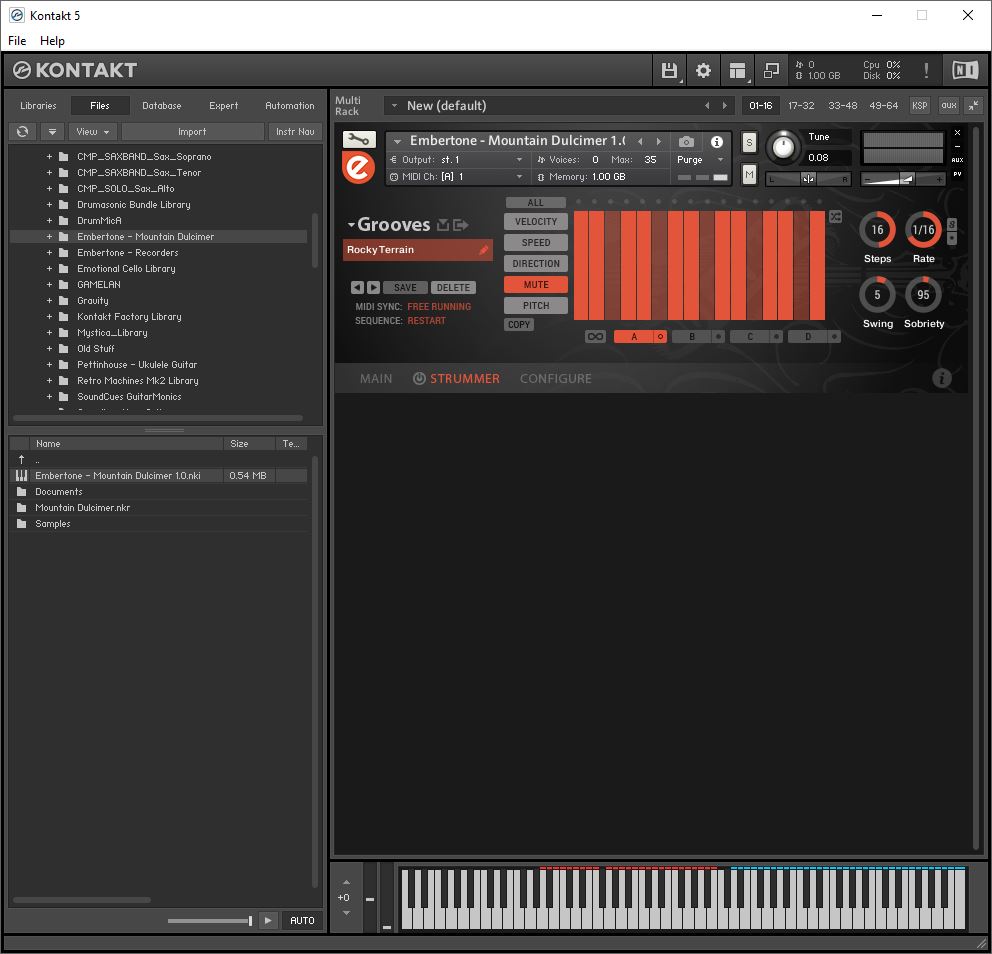Screen dimensions: 992x954
Task: Switch to the MAIN tab
Action: (376, 378)
